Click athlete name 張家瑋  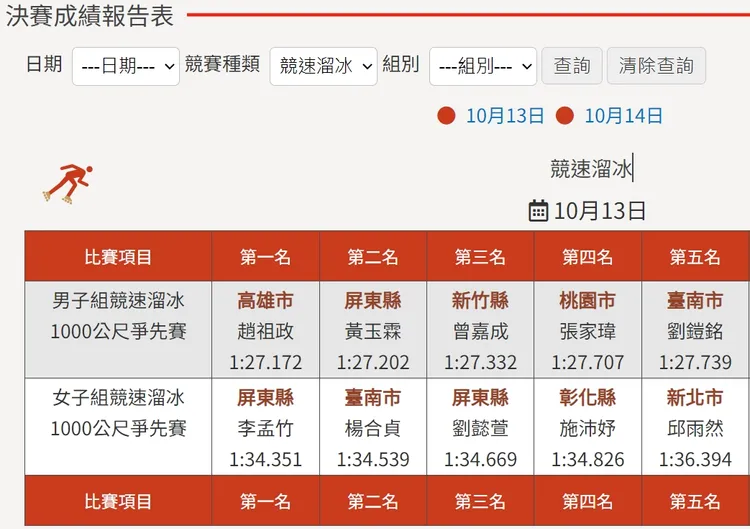tap(588, 331)
